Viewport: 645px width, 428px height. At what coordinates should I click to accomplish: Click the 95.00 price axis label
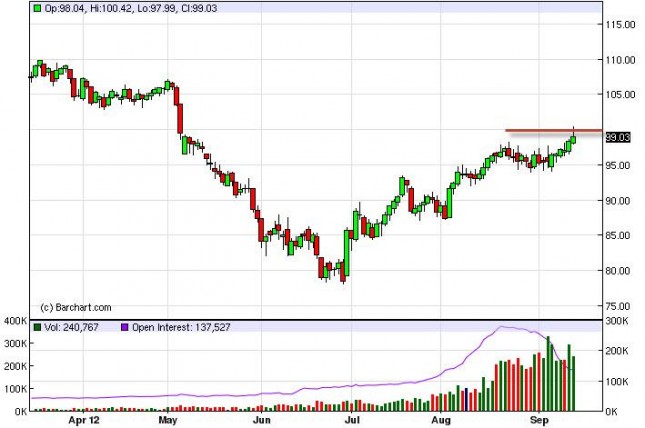[x=618, y=165]
